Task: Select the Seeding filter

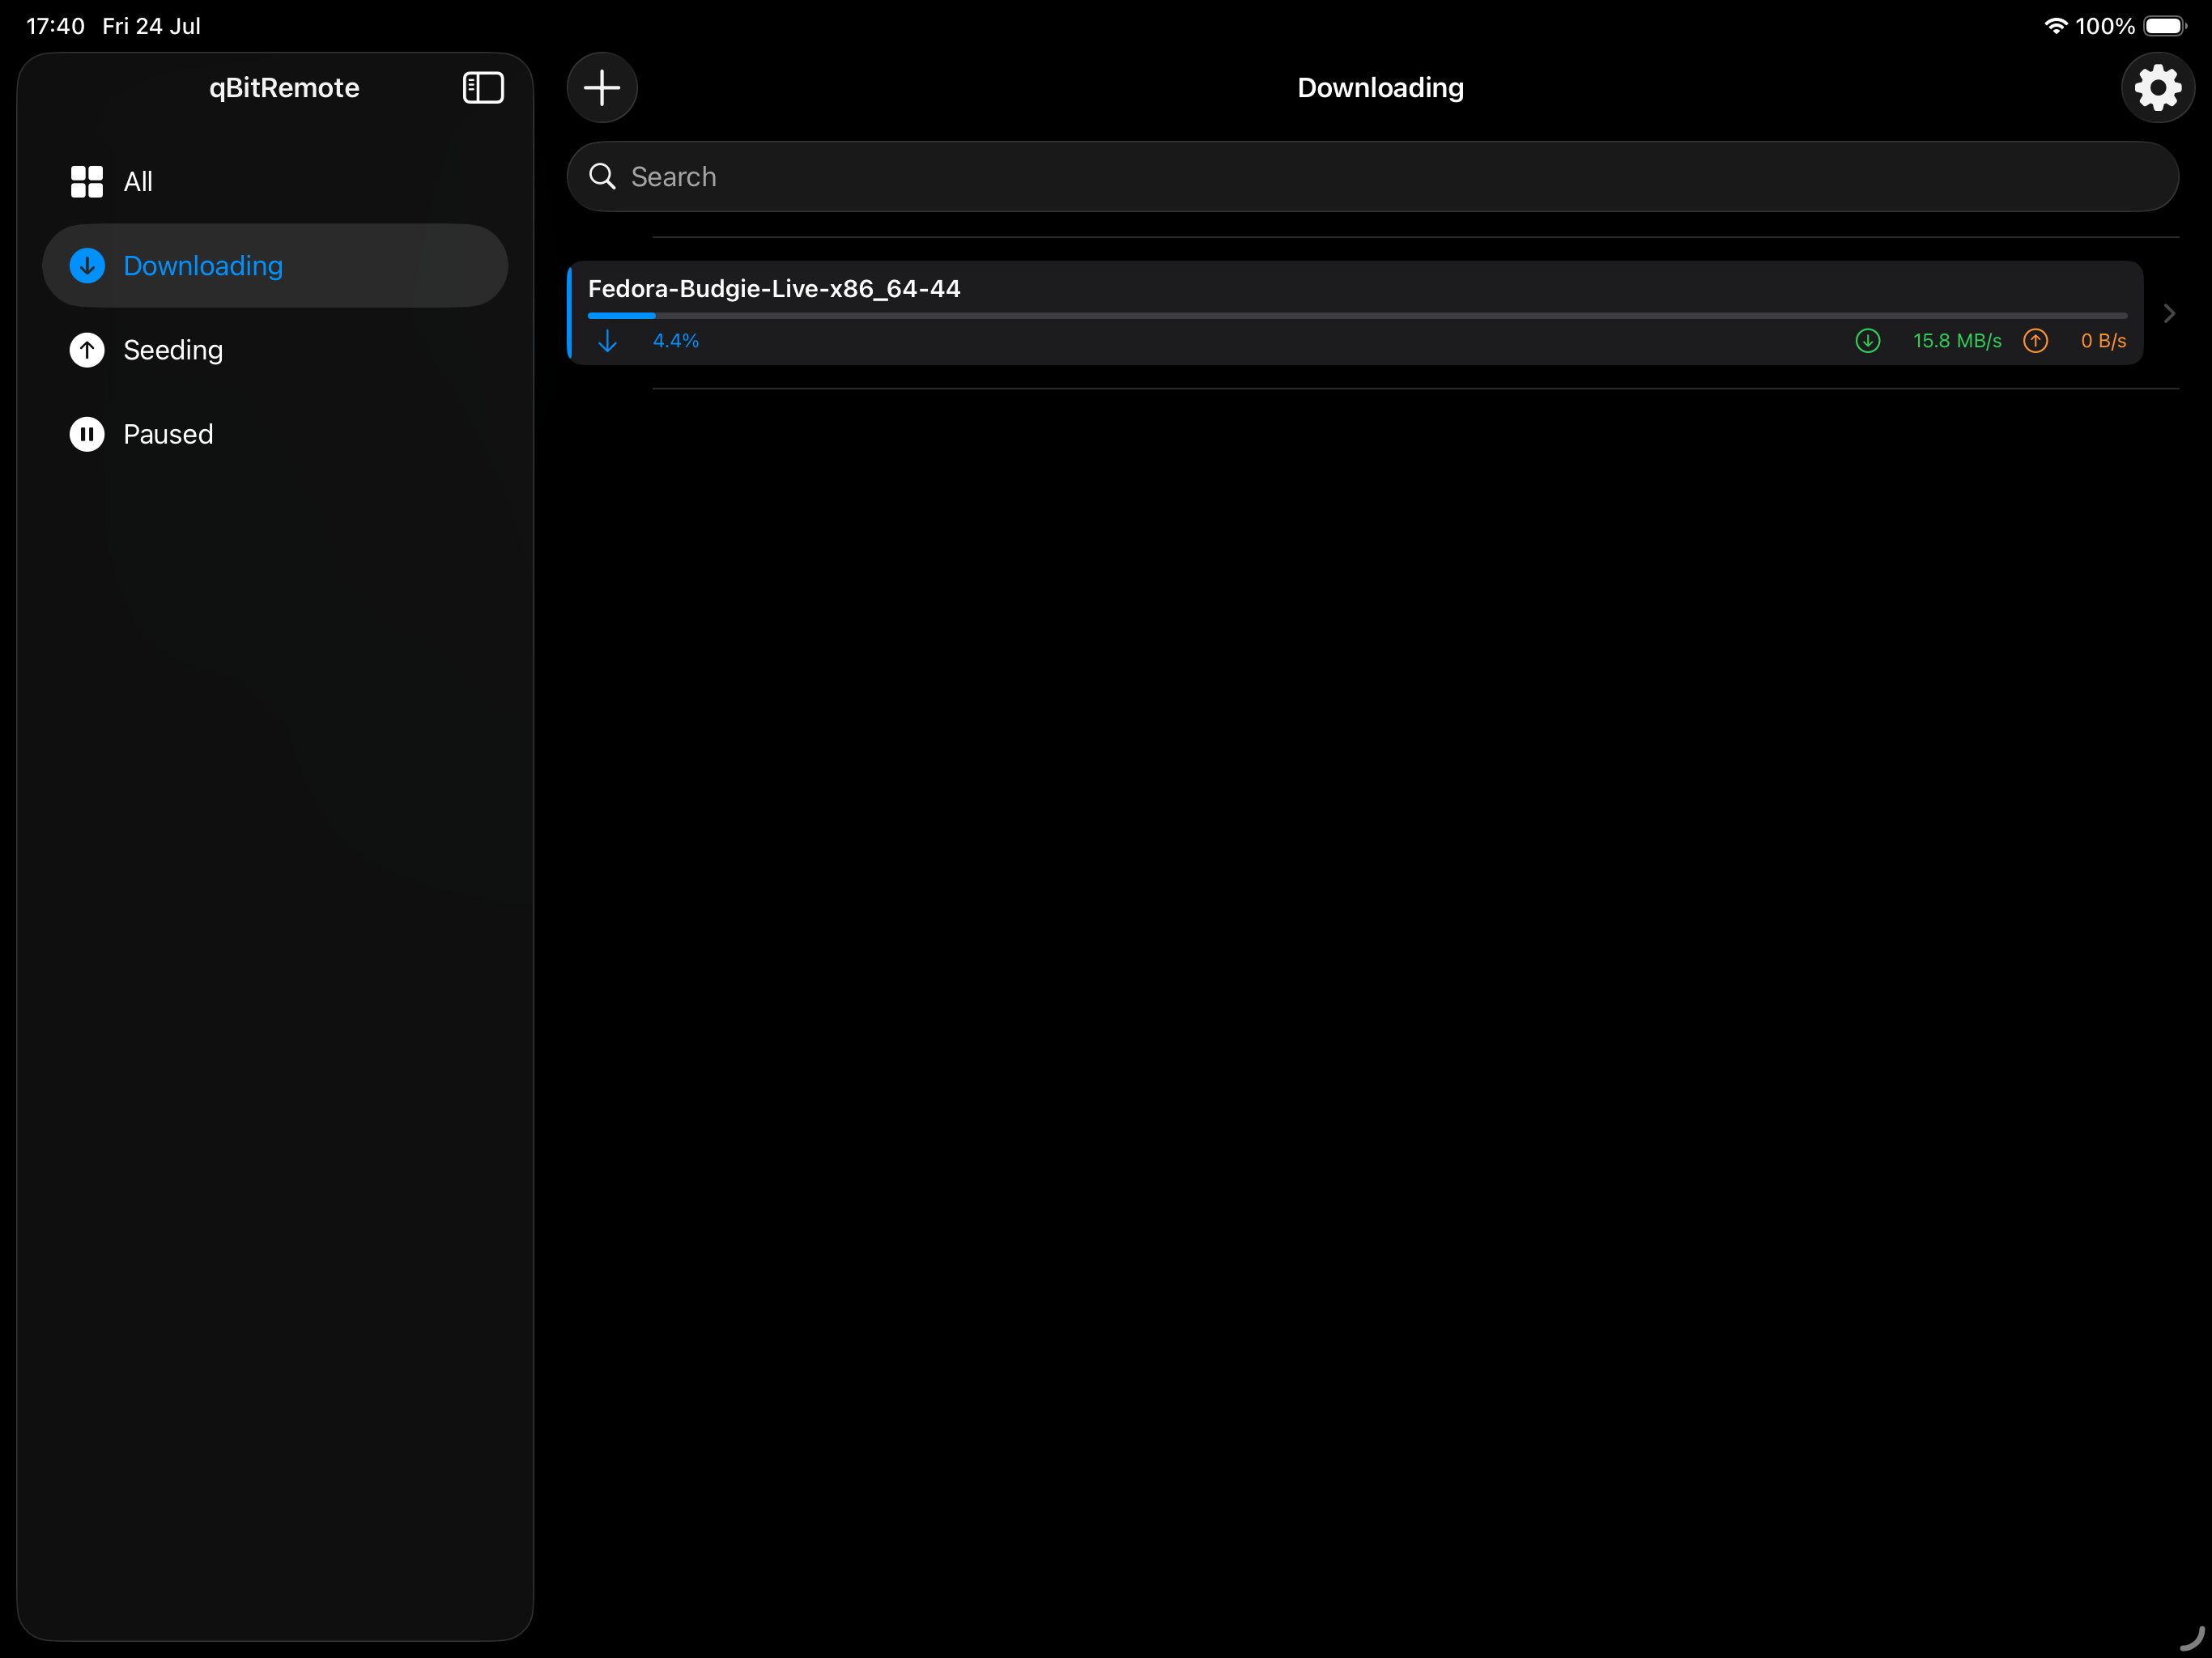Action: pos(275,350)
